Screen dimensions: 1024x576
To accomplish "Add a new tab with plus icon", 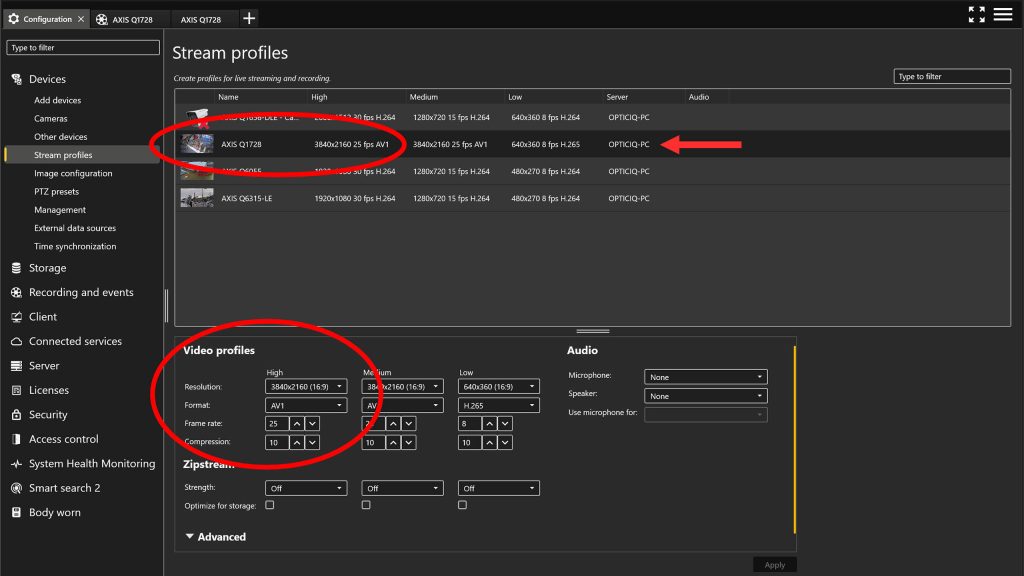I will point(249,18).
